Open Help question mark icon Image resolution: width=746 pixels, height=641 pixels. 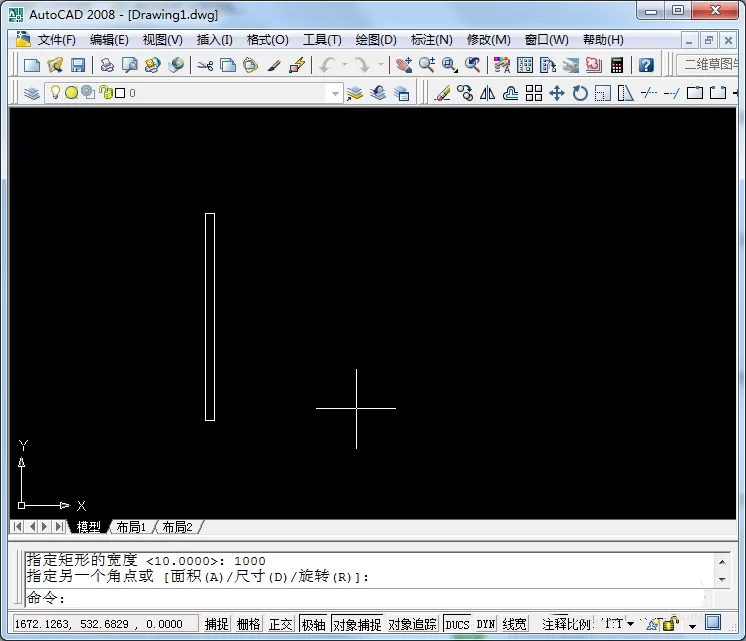646,65
